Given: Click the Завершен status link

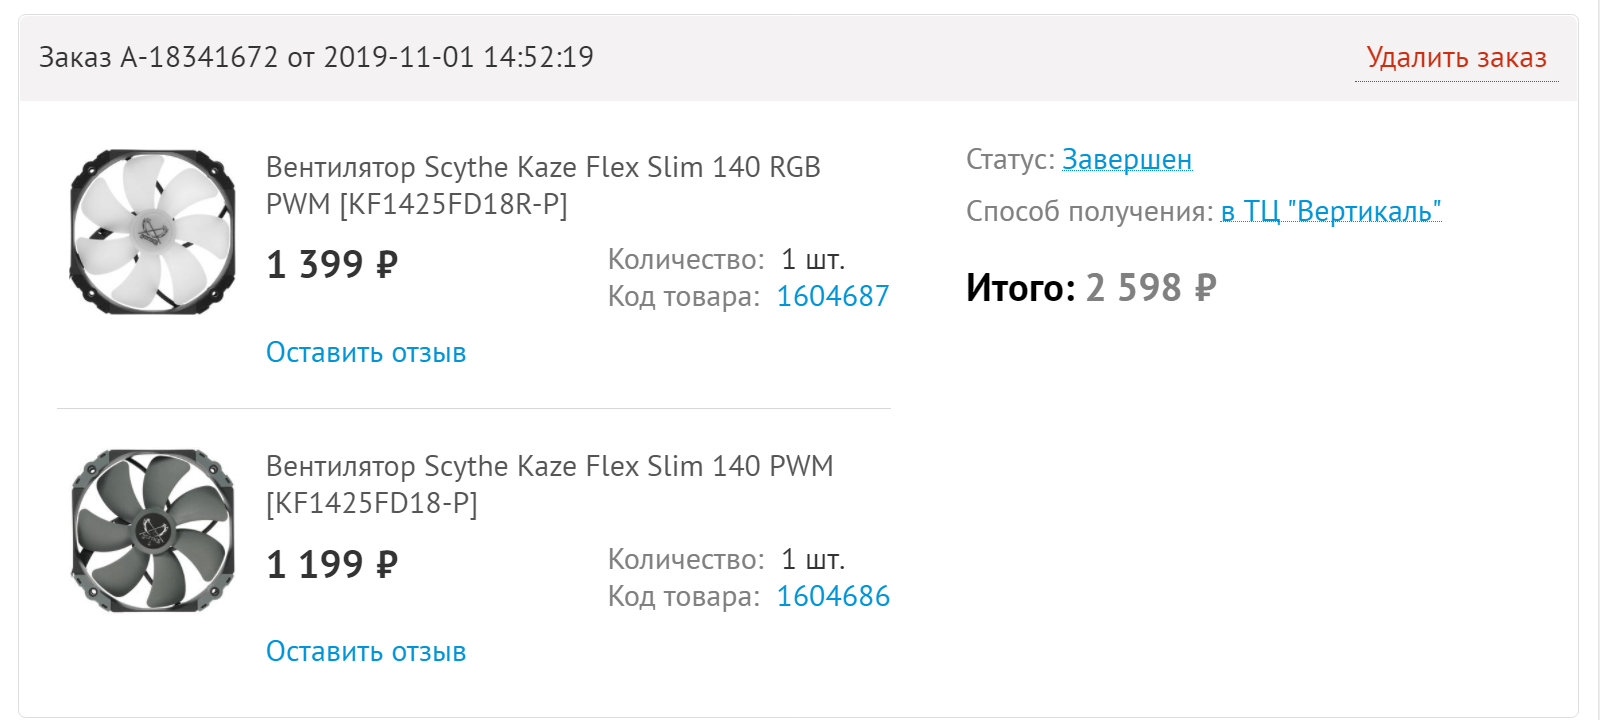Looking at the screenshot, I should click(x=1127, y=160).
